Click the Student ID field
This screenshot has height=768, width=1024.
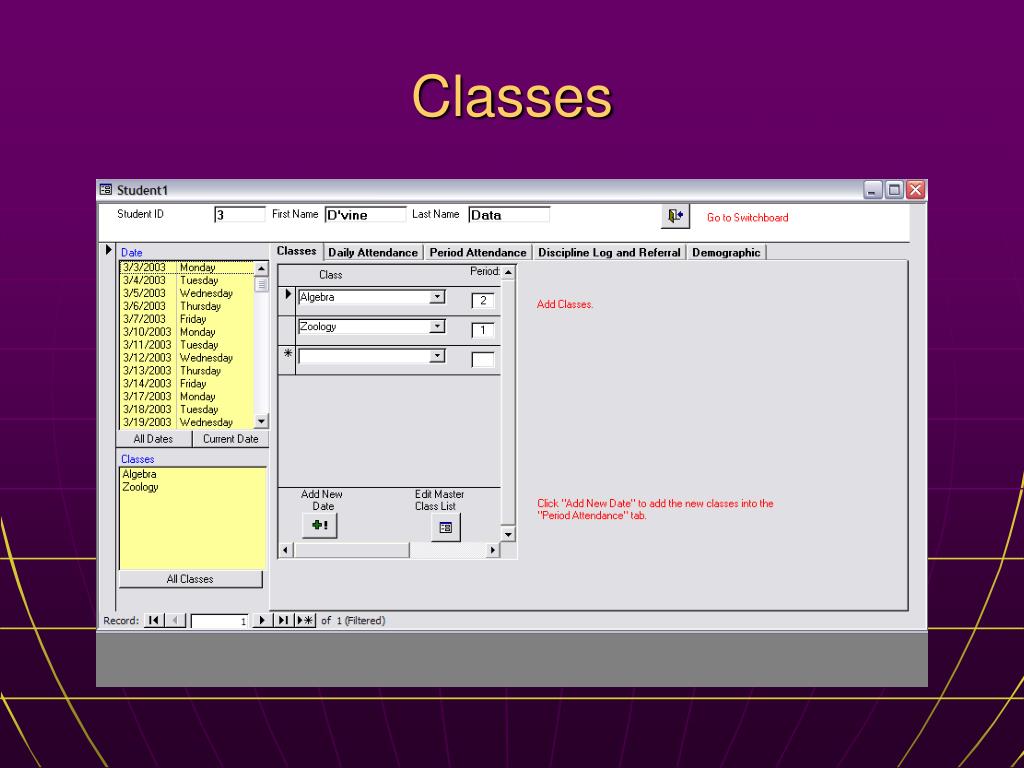pos(240,215)
